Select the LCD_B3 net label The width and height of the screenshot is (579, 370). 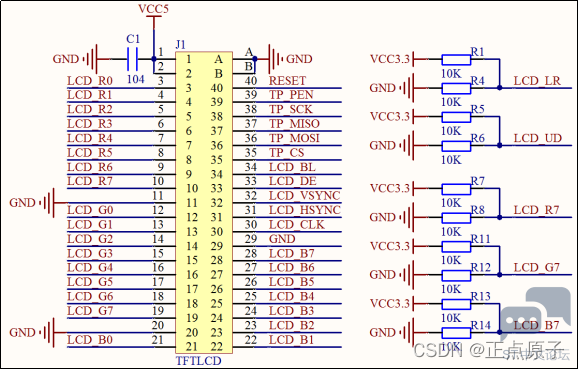291,311
